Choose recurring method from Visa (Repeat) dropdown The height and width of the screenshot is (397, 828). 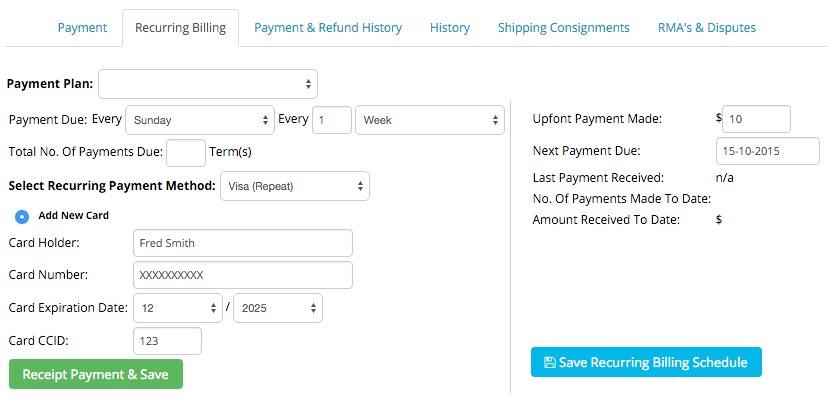coord(295,186)
